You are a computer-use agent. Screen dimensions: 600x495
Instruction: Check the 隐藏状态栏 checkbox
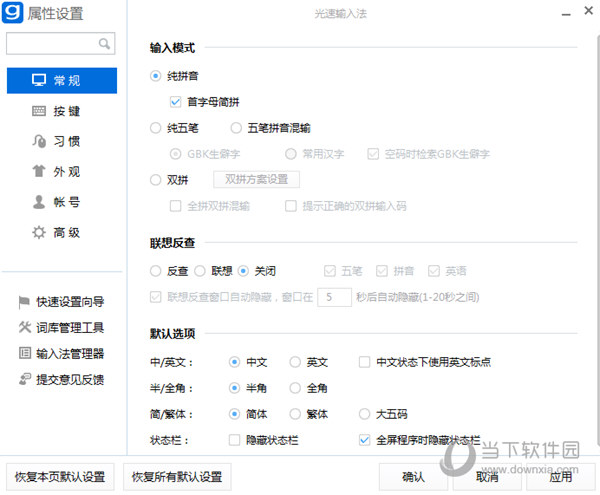pyautogui.click(x=234, y=440)
